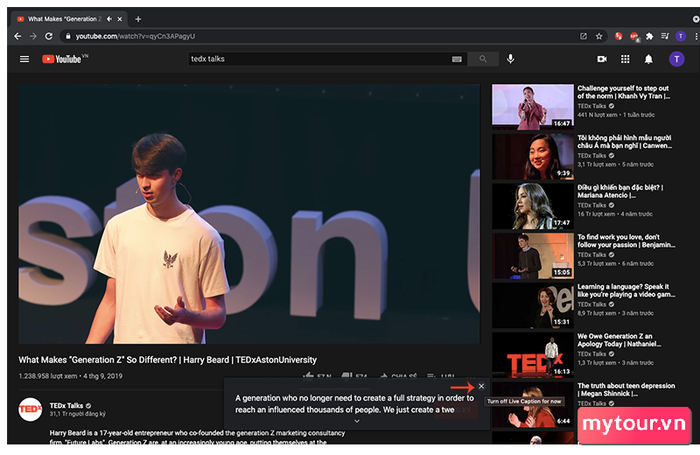Screen dimensions: 700x455
Task: Go back to the previous page
Action: (x=18, y=36)
